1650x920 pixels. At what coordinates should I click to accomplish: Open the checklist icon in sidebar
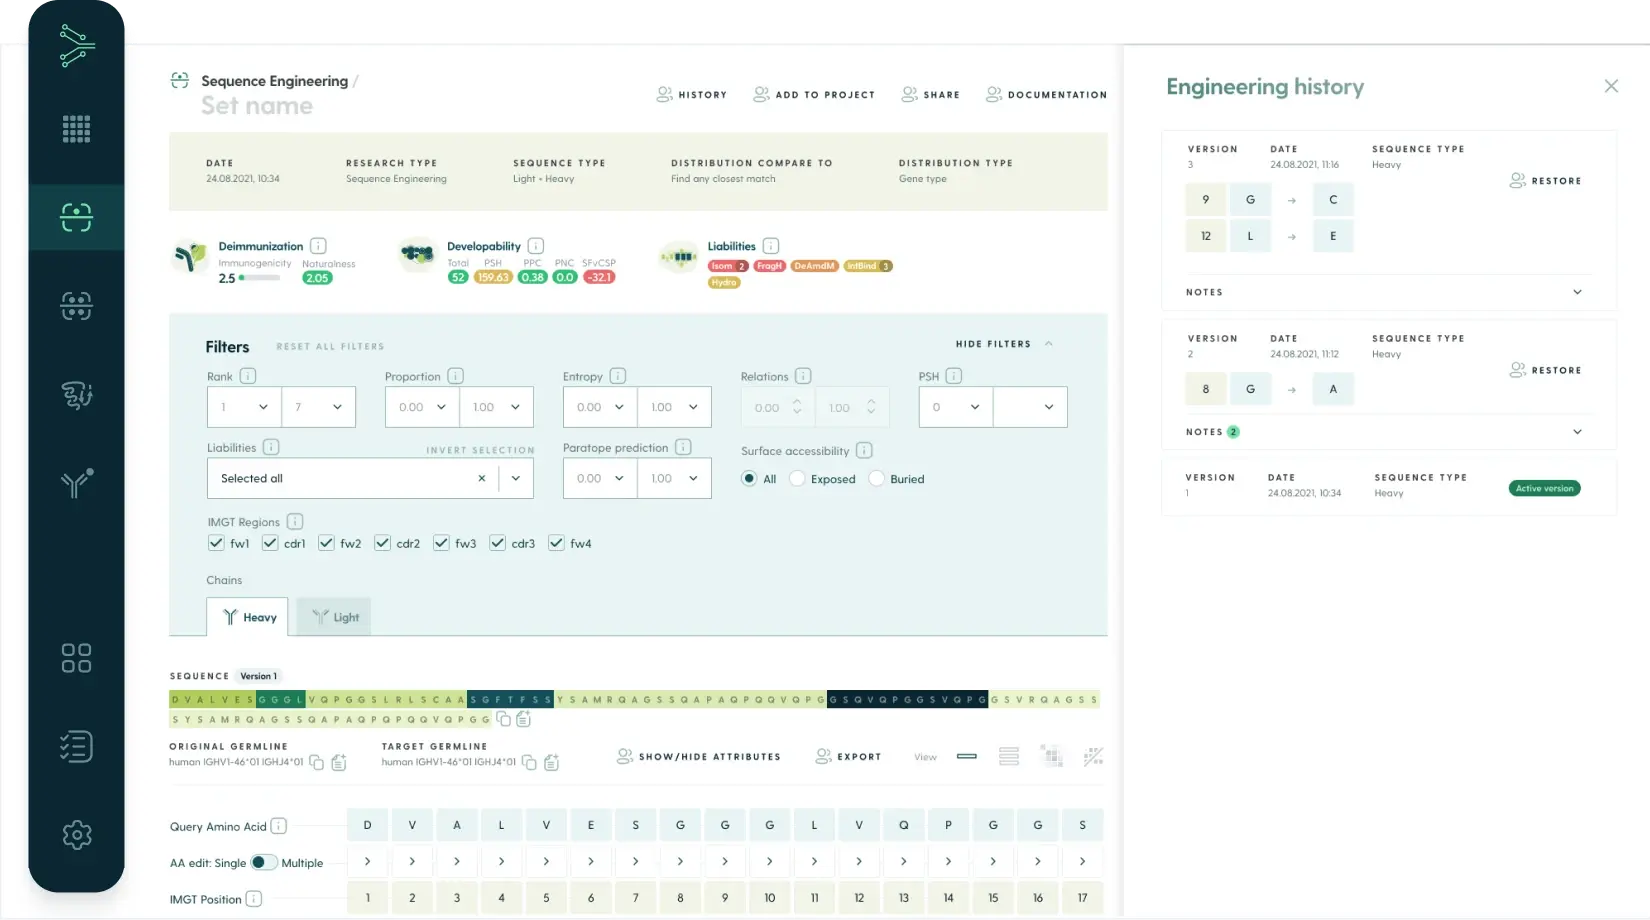[x=76, y=747]
